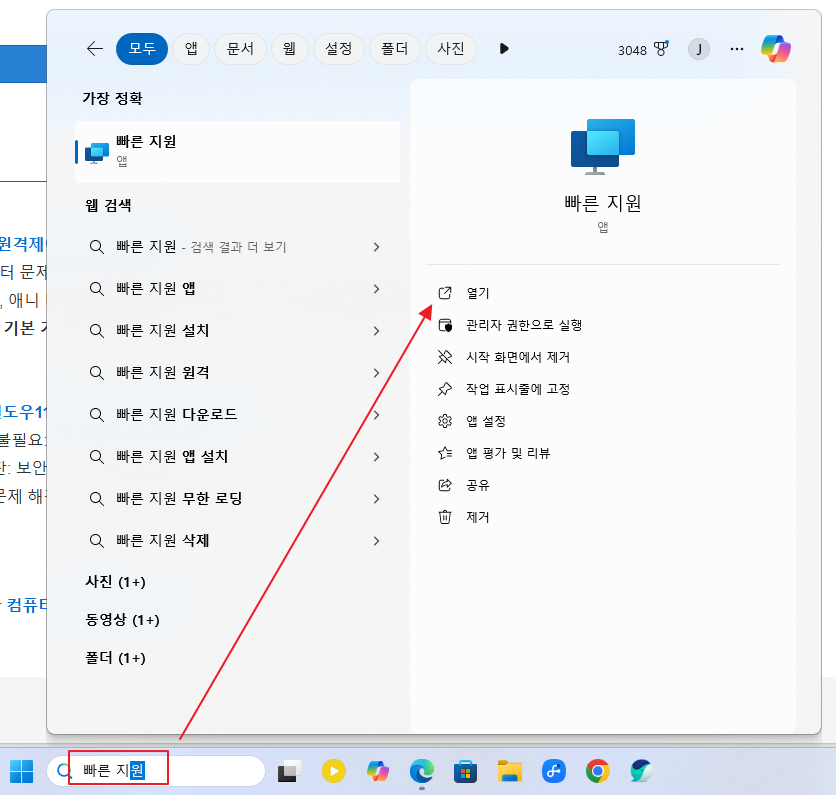This screenshot has width=836, height=795.
Task: Switch to the 웹 filter tab
Action: click(x=290, y=49)
